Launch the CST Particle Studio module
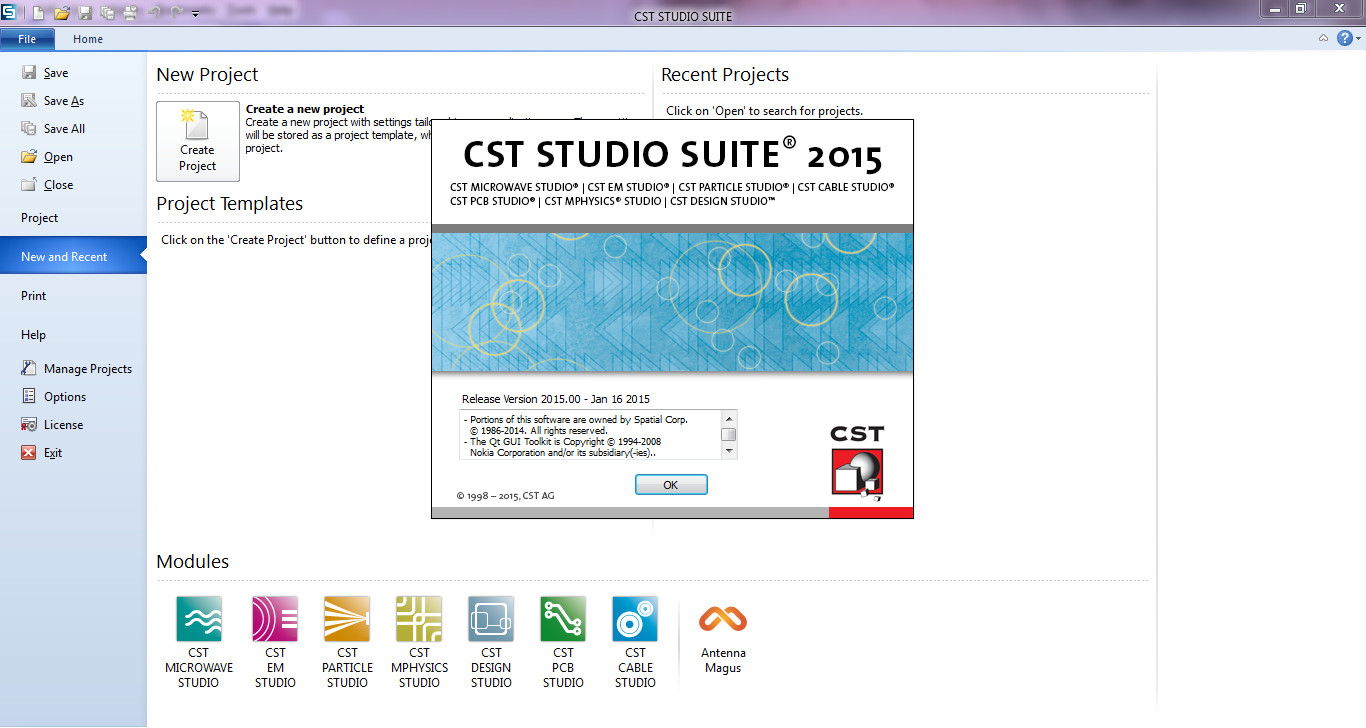1366x728 pixels. point(347,642)
